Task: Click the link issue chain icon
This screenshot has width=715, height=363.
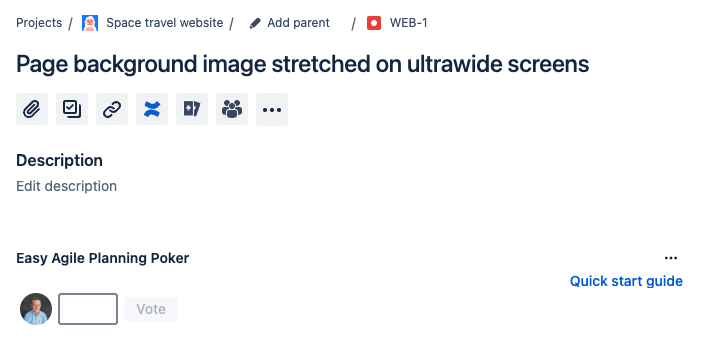Action: [x=112, y=109]
